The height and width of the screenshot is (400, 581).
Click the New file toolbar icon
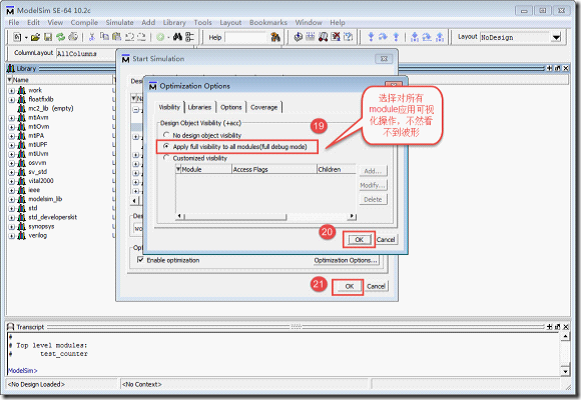[x=17, y=37]
